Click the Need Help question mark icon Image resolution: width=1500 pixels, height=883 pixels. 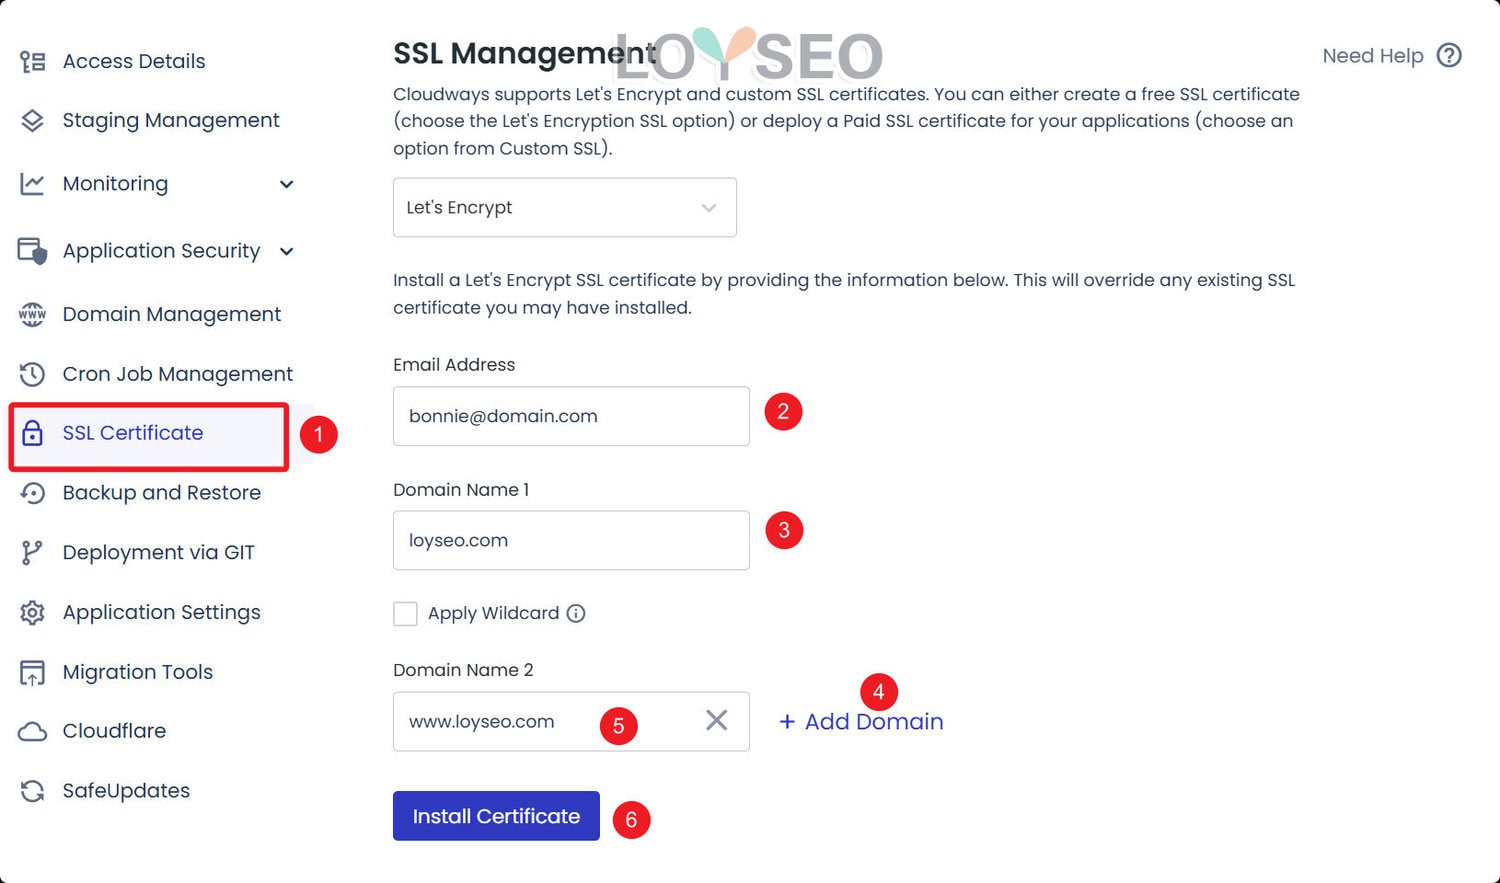[x=1449, y=56]
